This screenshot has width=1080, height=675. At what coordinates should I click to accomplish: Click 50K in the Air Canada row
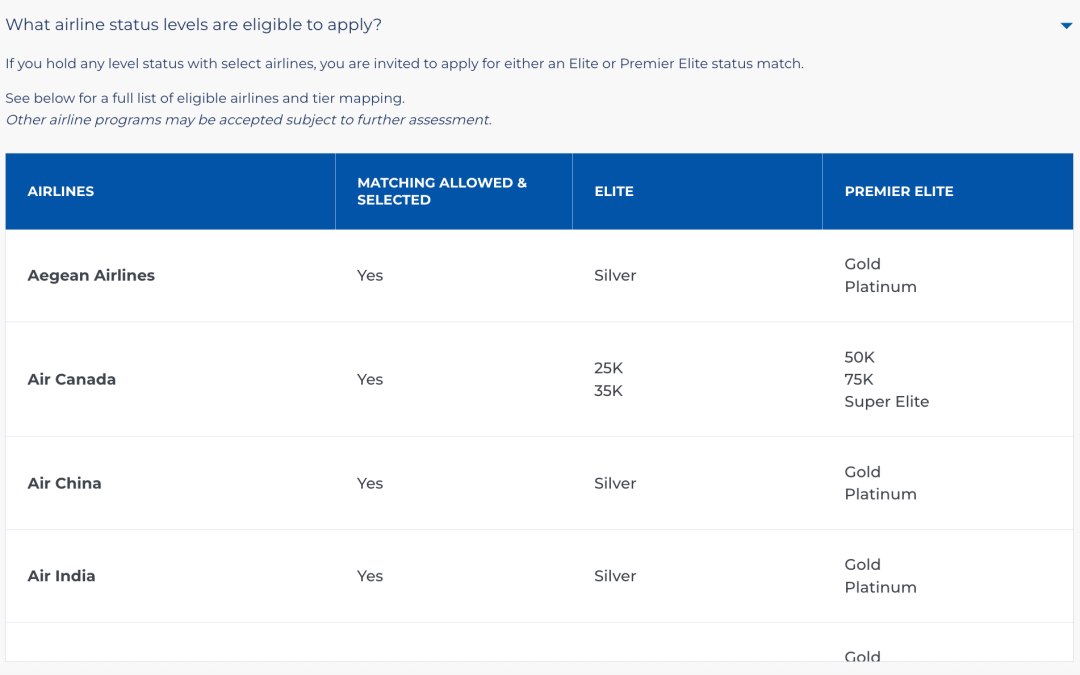pos(860,357)
